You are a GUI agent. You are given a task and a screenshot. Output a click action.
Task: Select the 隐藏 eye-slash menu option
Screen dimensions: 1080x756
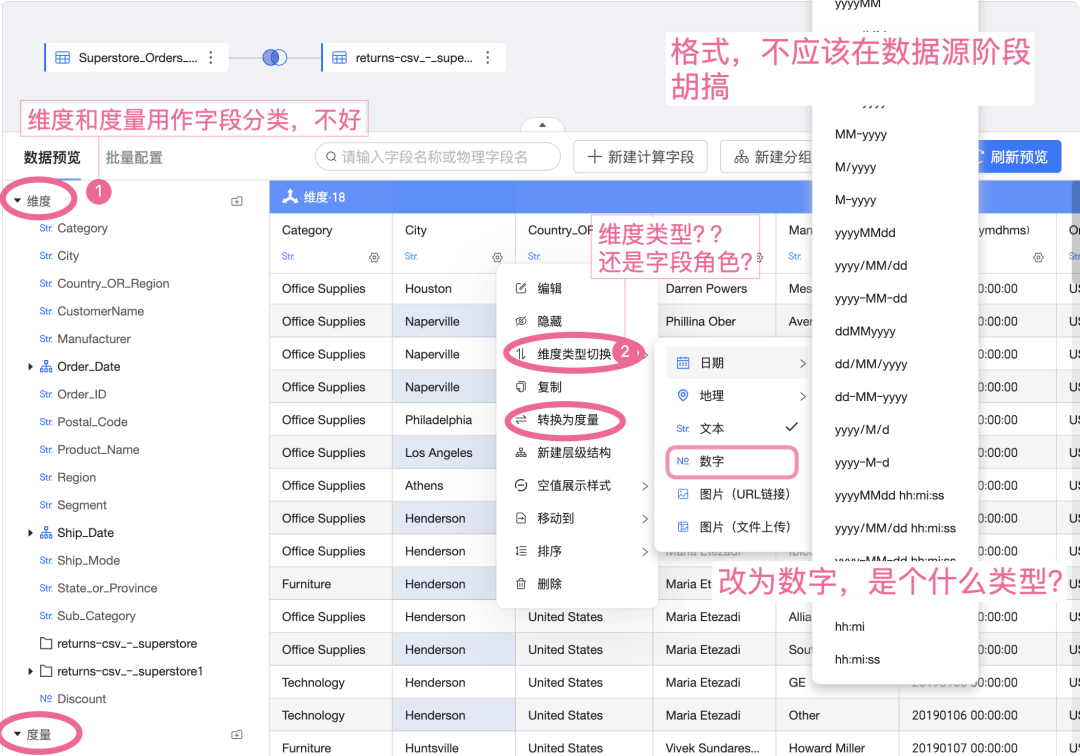click(549, 321)
